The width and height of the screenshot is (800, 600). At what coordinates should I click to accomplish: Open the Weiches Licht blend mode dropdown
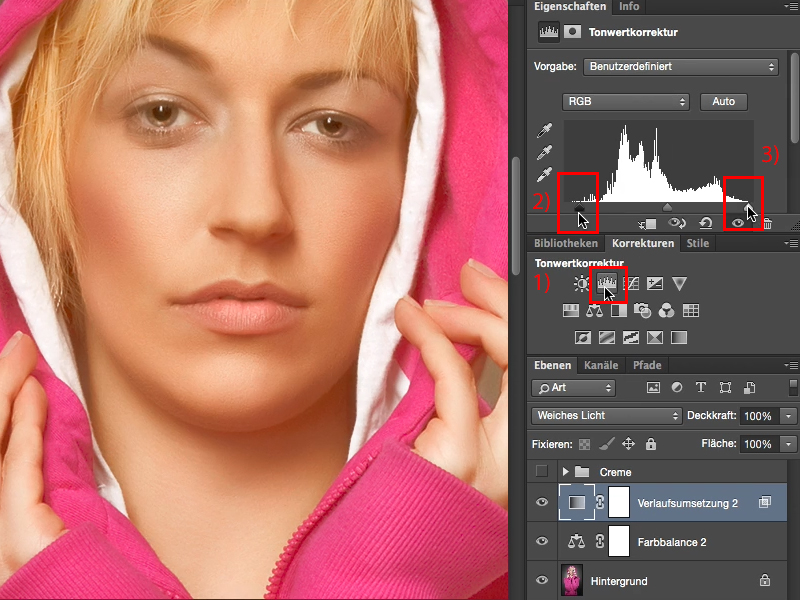605,416
